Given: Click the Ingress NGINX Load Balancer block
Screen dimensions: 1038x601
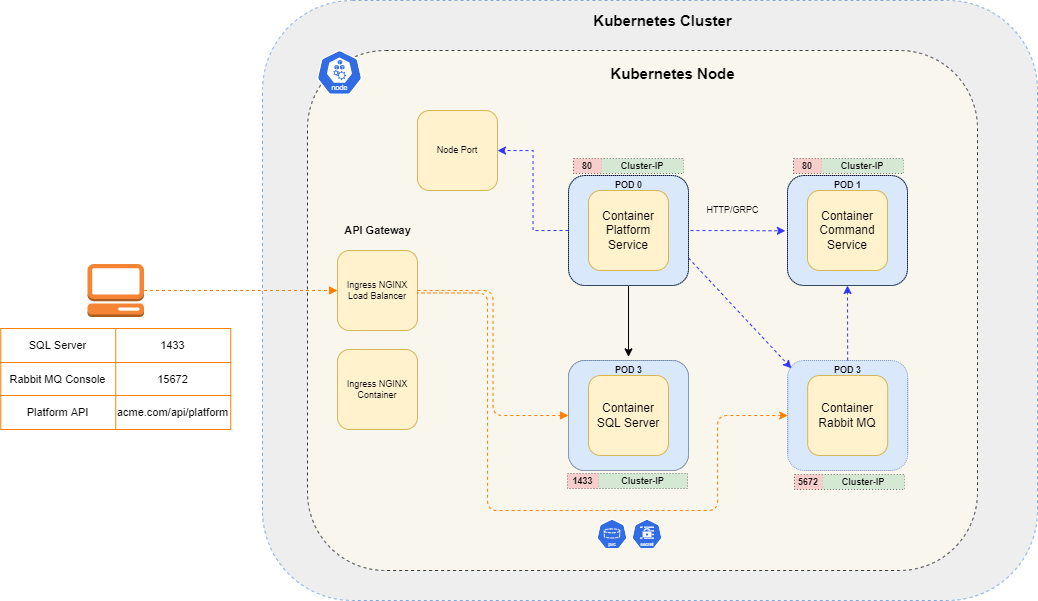Looking at the screenshot, I should [x=377, y=289].
